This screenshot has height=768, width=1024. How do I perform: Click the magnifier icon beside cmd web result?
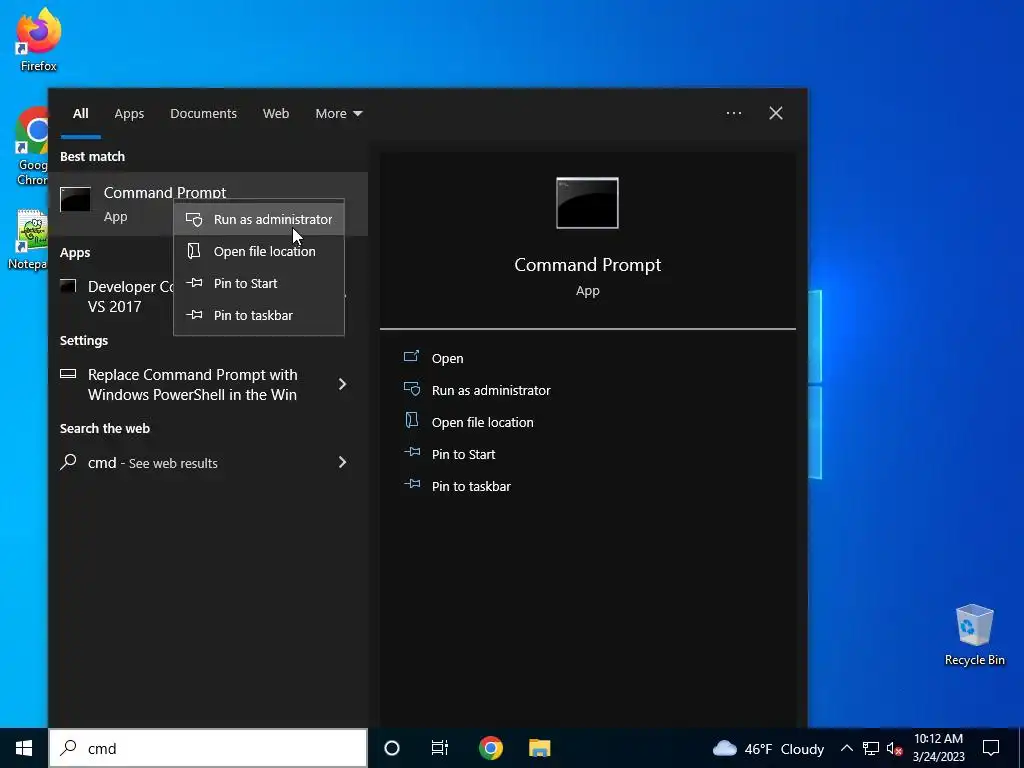pyautogui.click(x=68, y=462)
